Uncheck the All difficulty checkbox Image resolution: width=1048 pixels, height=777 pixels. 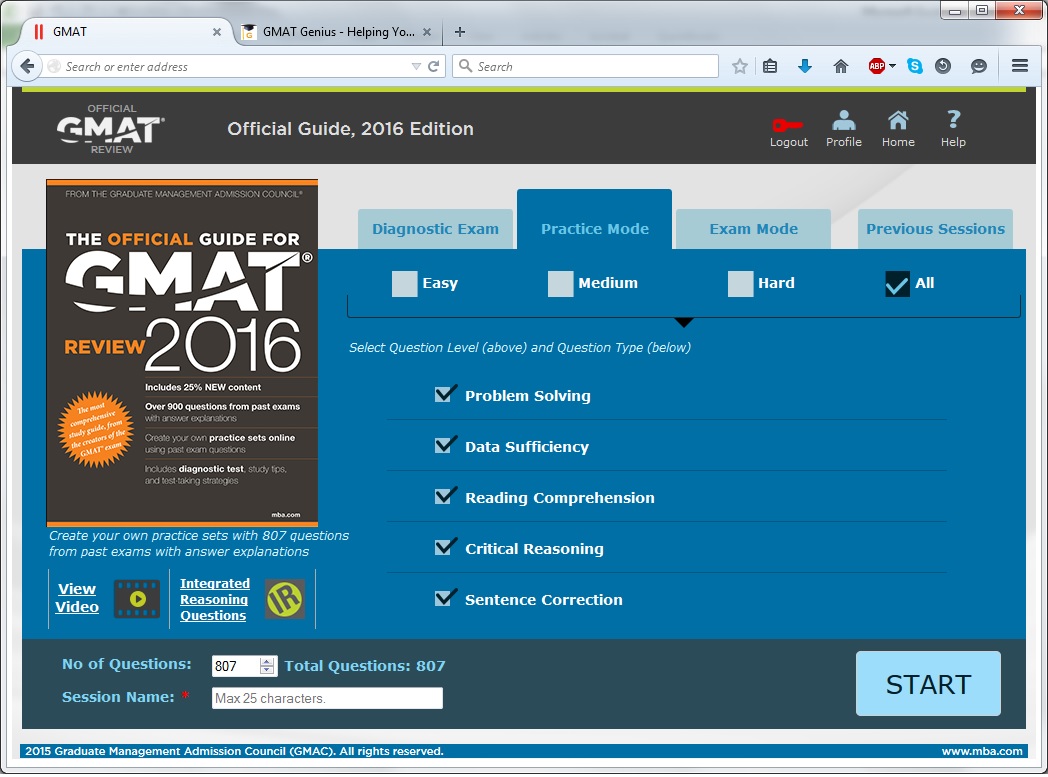[x=897, y=284]
